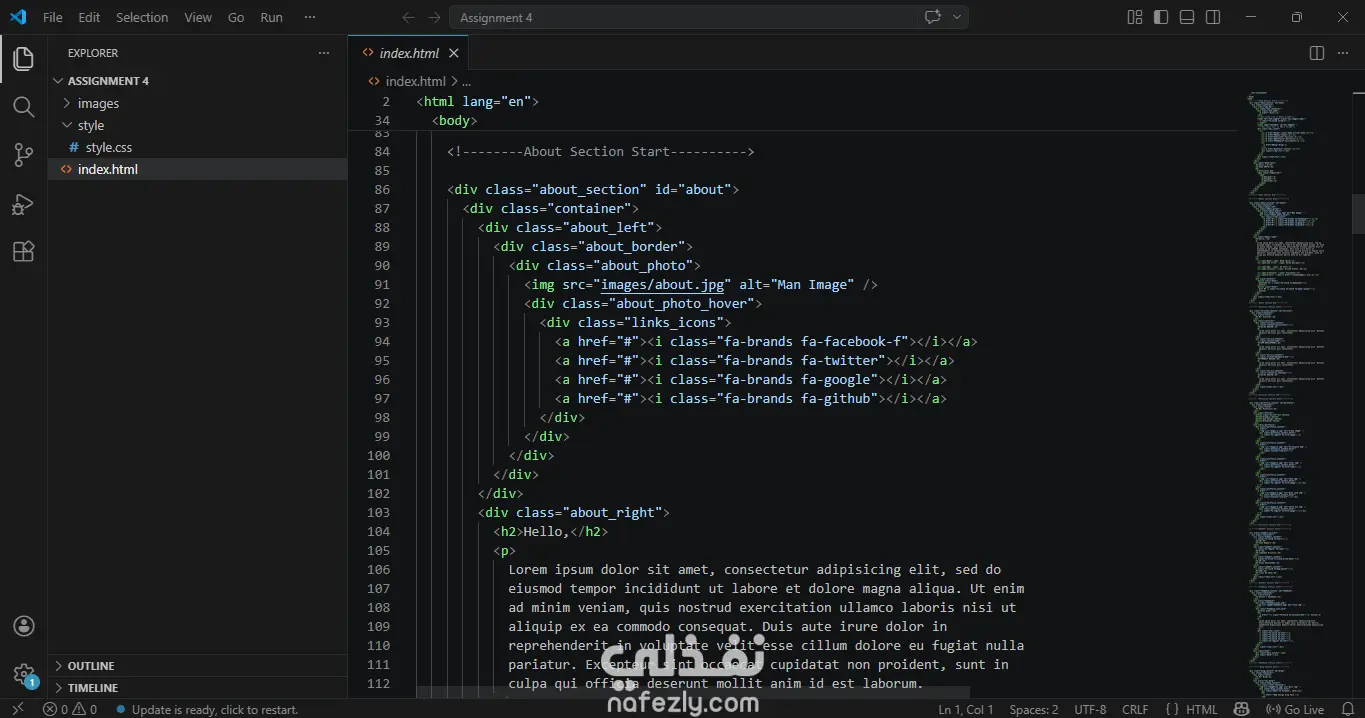Screen dimensions: 1365x718
Task: Click the About Section Start comment
Action: [601, 151]
